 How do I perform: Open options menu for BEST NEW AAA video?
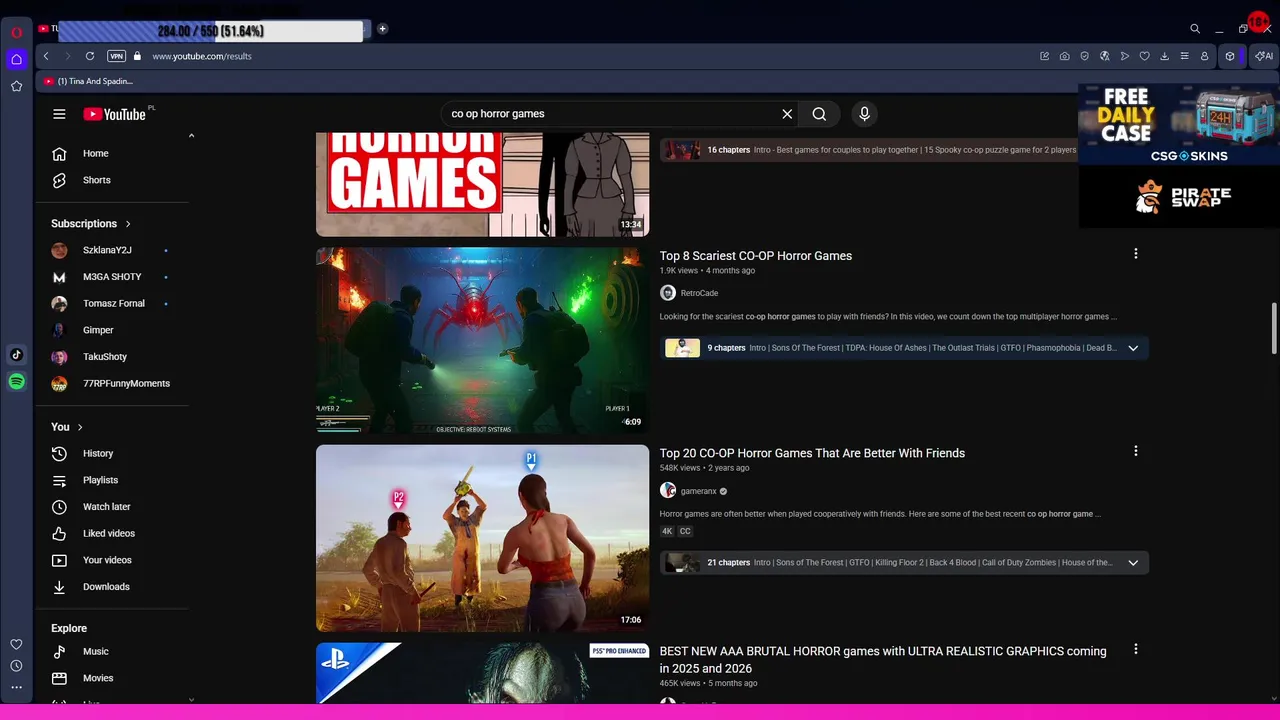pos(1135,649)
